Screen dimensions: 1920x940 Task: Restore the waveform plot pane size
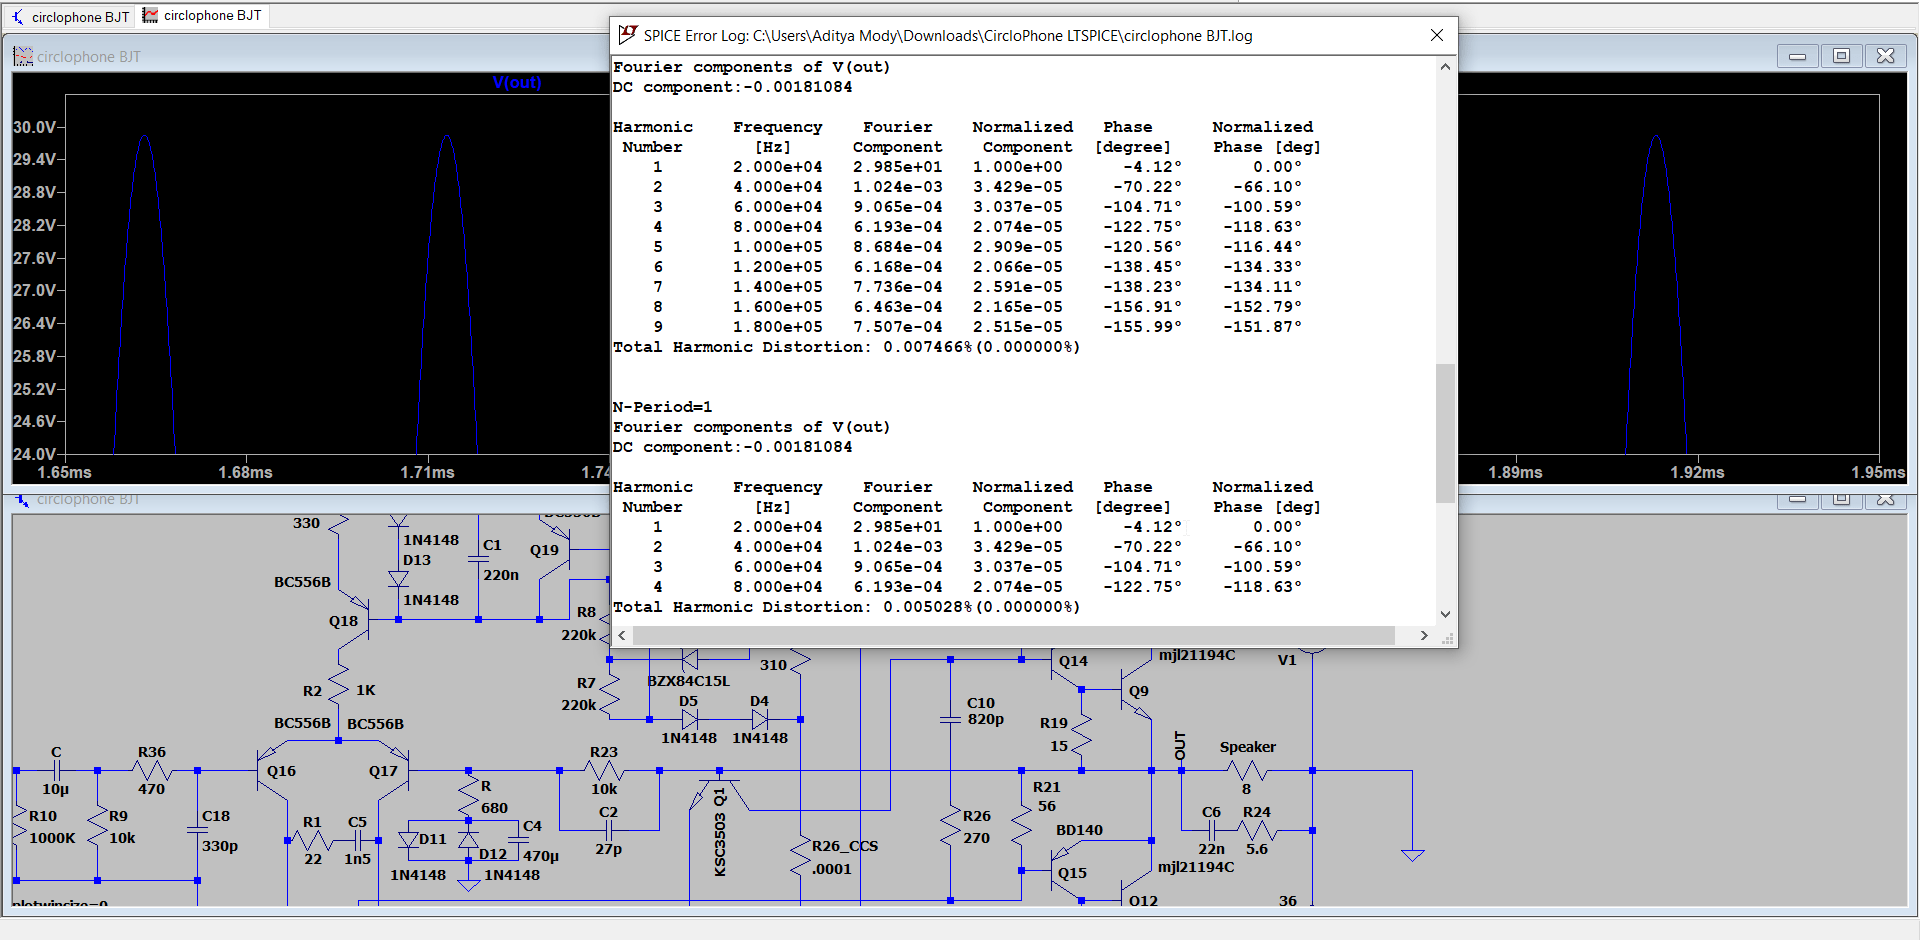(x=1841, y=56)
